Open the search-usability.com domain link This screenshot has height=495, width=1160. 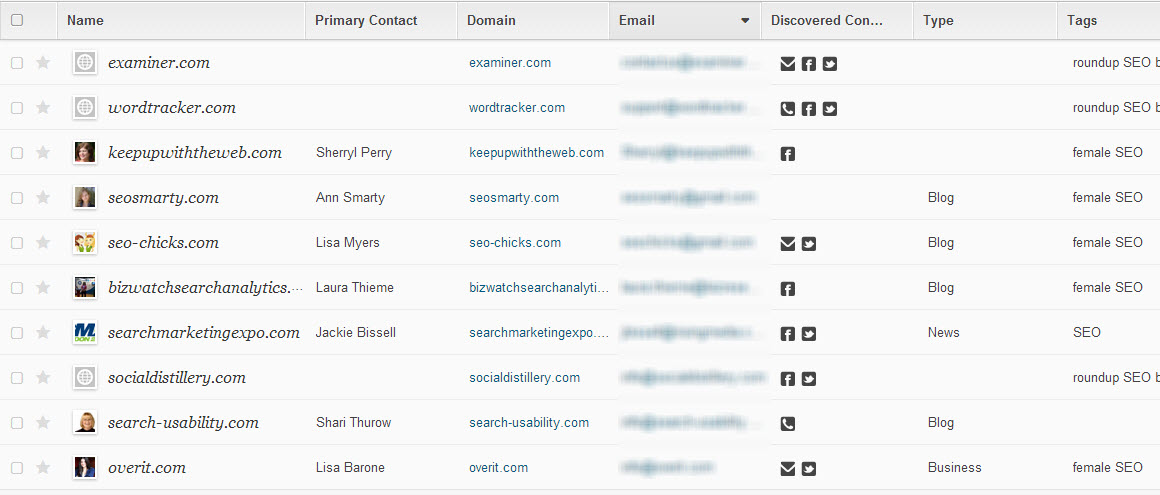click(x=529, y=422)
